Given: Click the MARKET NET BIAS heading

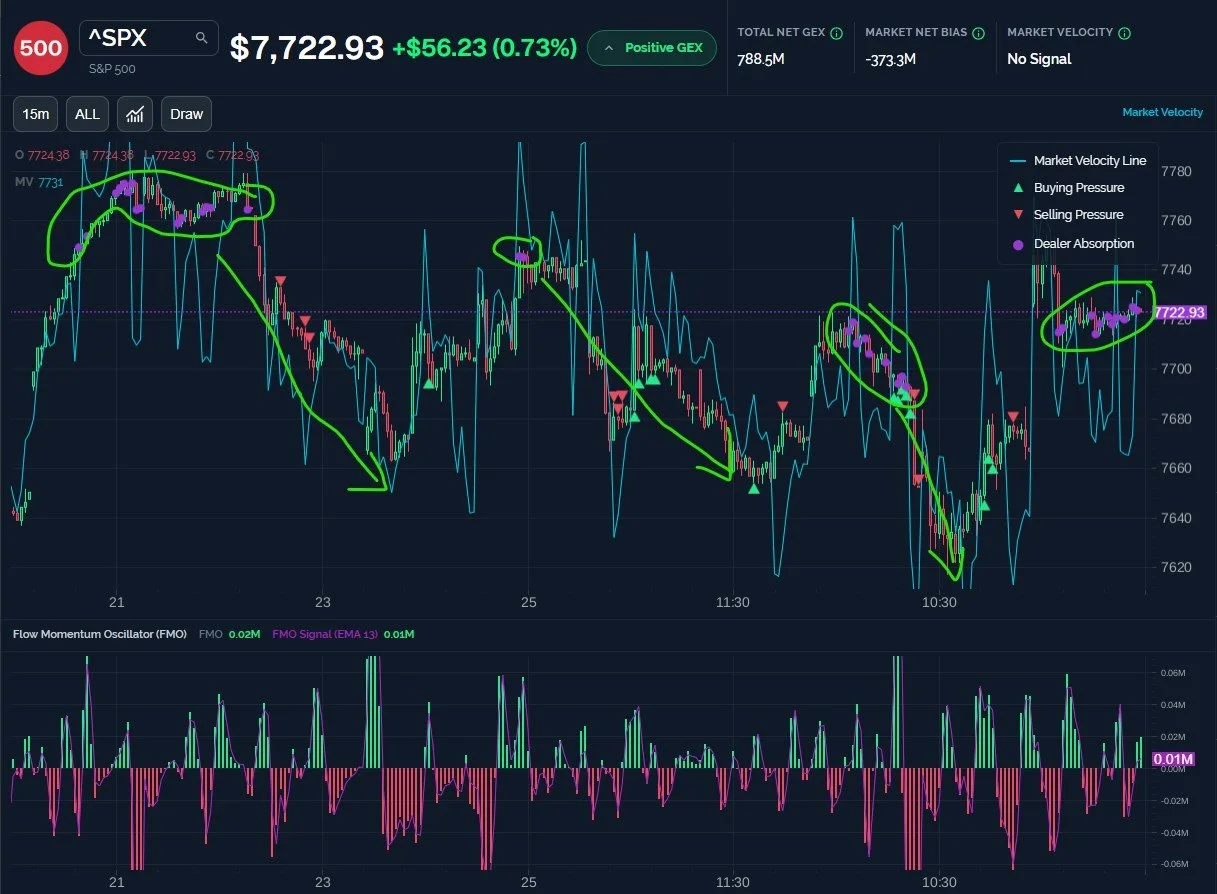Looking at the screenshot, I should (x=916, y=33).
